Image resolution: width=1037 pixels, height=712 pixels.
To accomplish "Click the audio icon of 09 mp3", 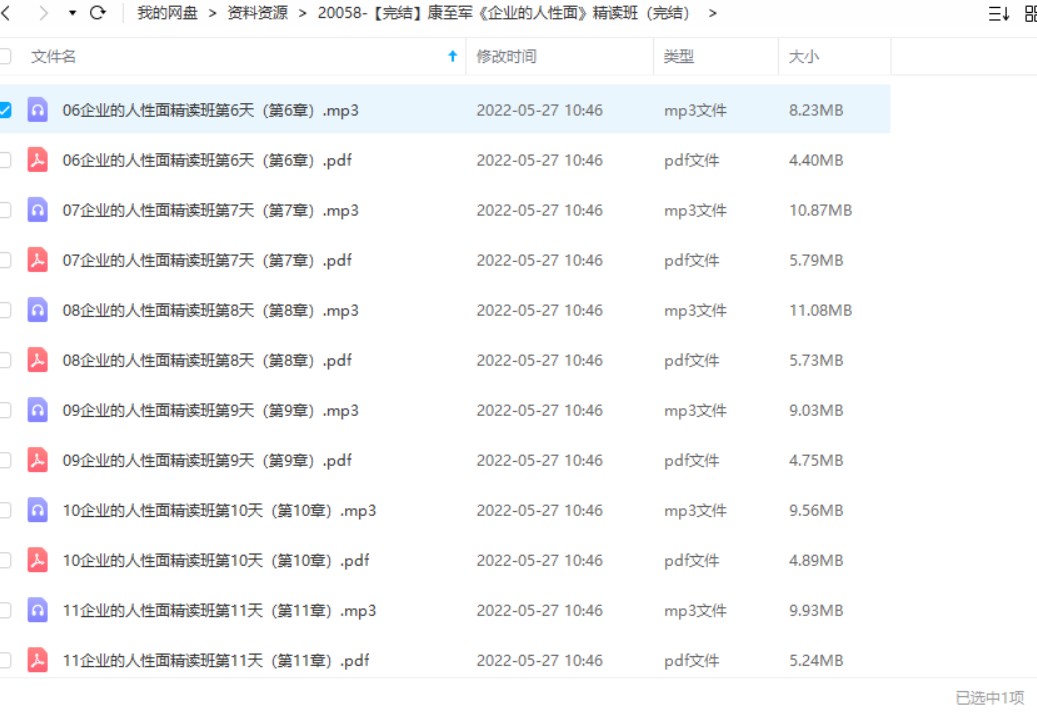I will pos(38,410).
